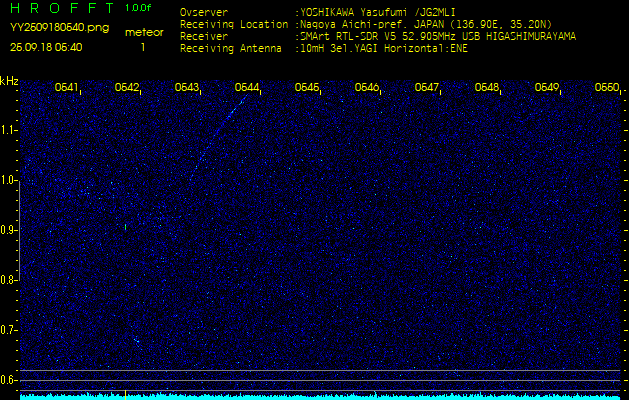Screen dimensions: 629x400
Task: Select the 0650 time marker
Action: [x=606, y=88]
